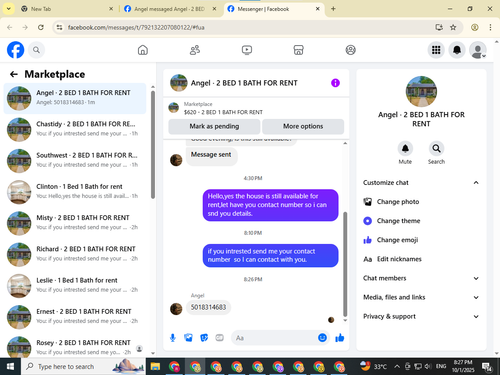
Task: Expand the Privacy & support section
Action: click(421, 316)
